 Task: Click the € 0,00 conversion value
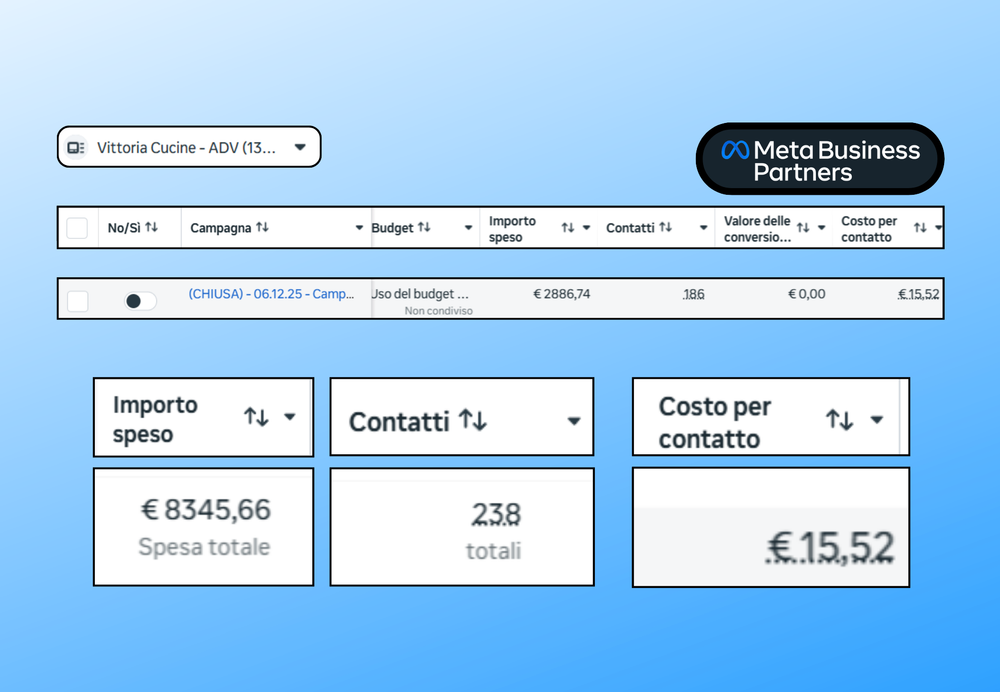tap(807, 294)
